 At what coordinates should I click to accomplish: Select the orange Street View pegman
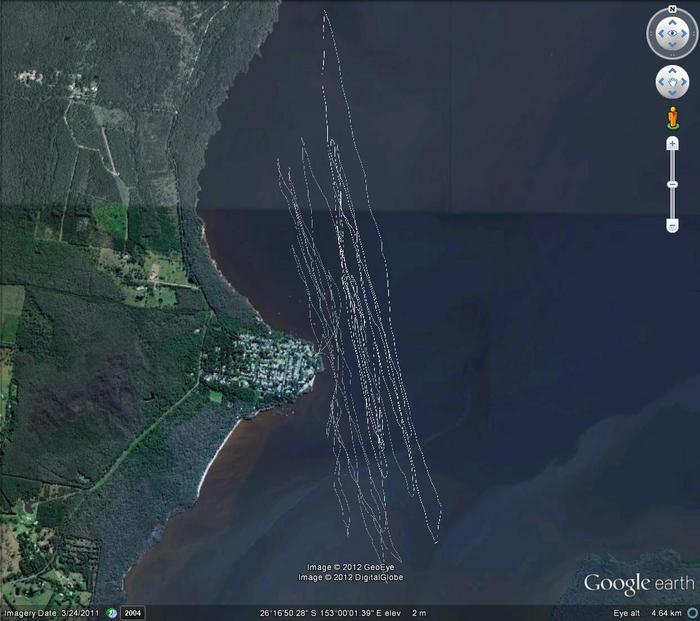pos(672,119)
